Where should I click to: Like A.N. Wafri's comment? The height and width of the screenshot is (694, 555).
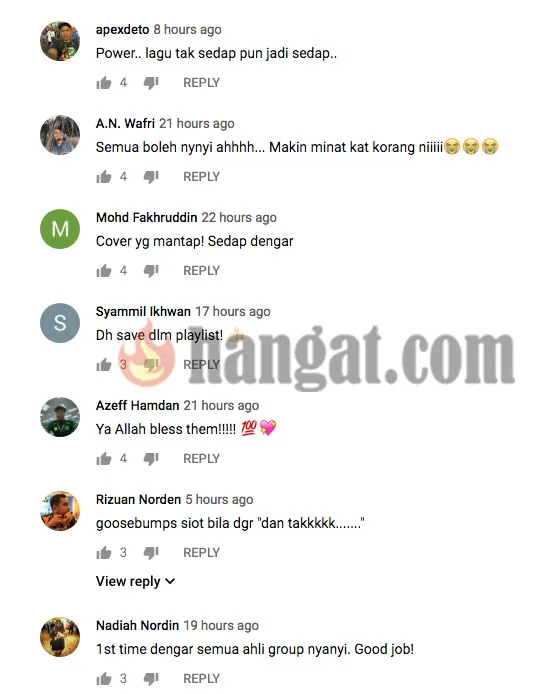pyautogui.click(x=104, y=177)
